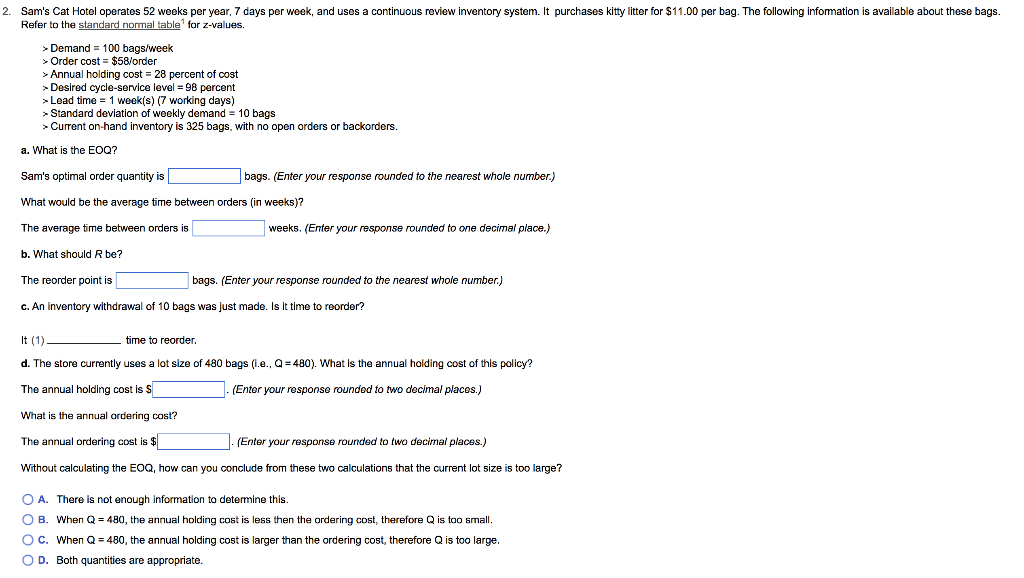
Task: Click the superscript footnote after standard normal table
Action: pyautogui.click(x=184, y=21)
